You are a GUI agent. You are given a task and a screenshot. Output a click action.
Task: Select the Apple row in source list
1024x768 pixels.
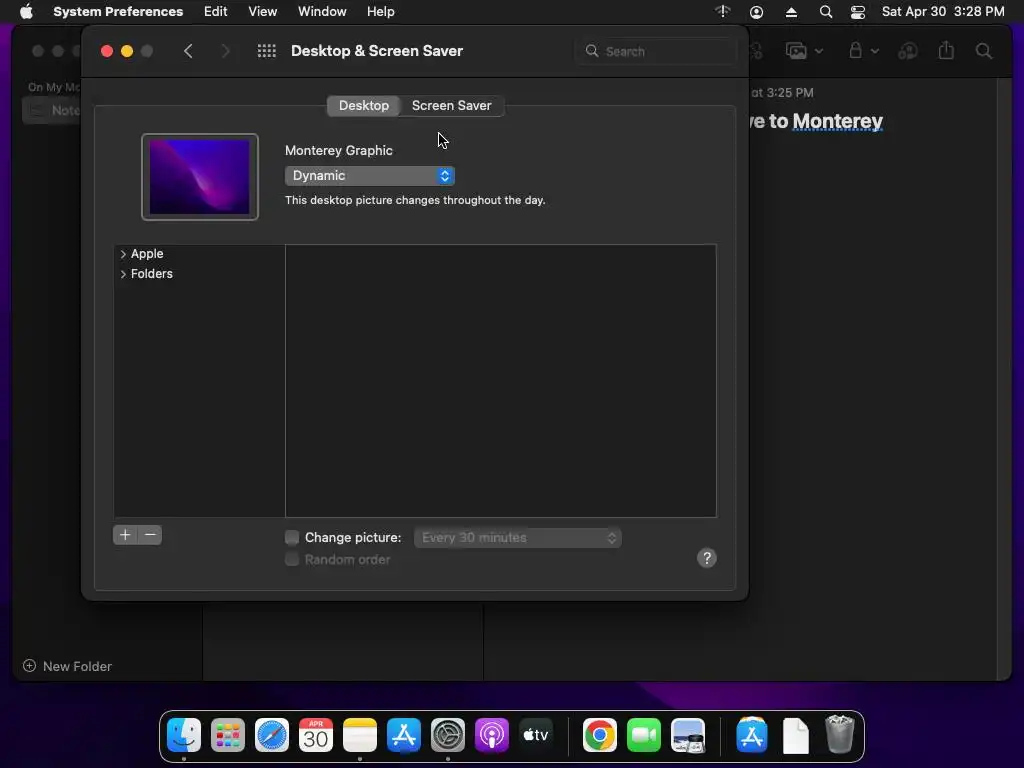[200, 254]
